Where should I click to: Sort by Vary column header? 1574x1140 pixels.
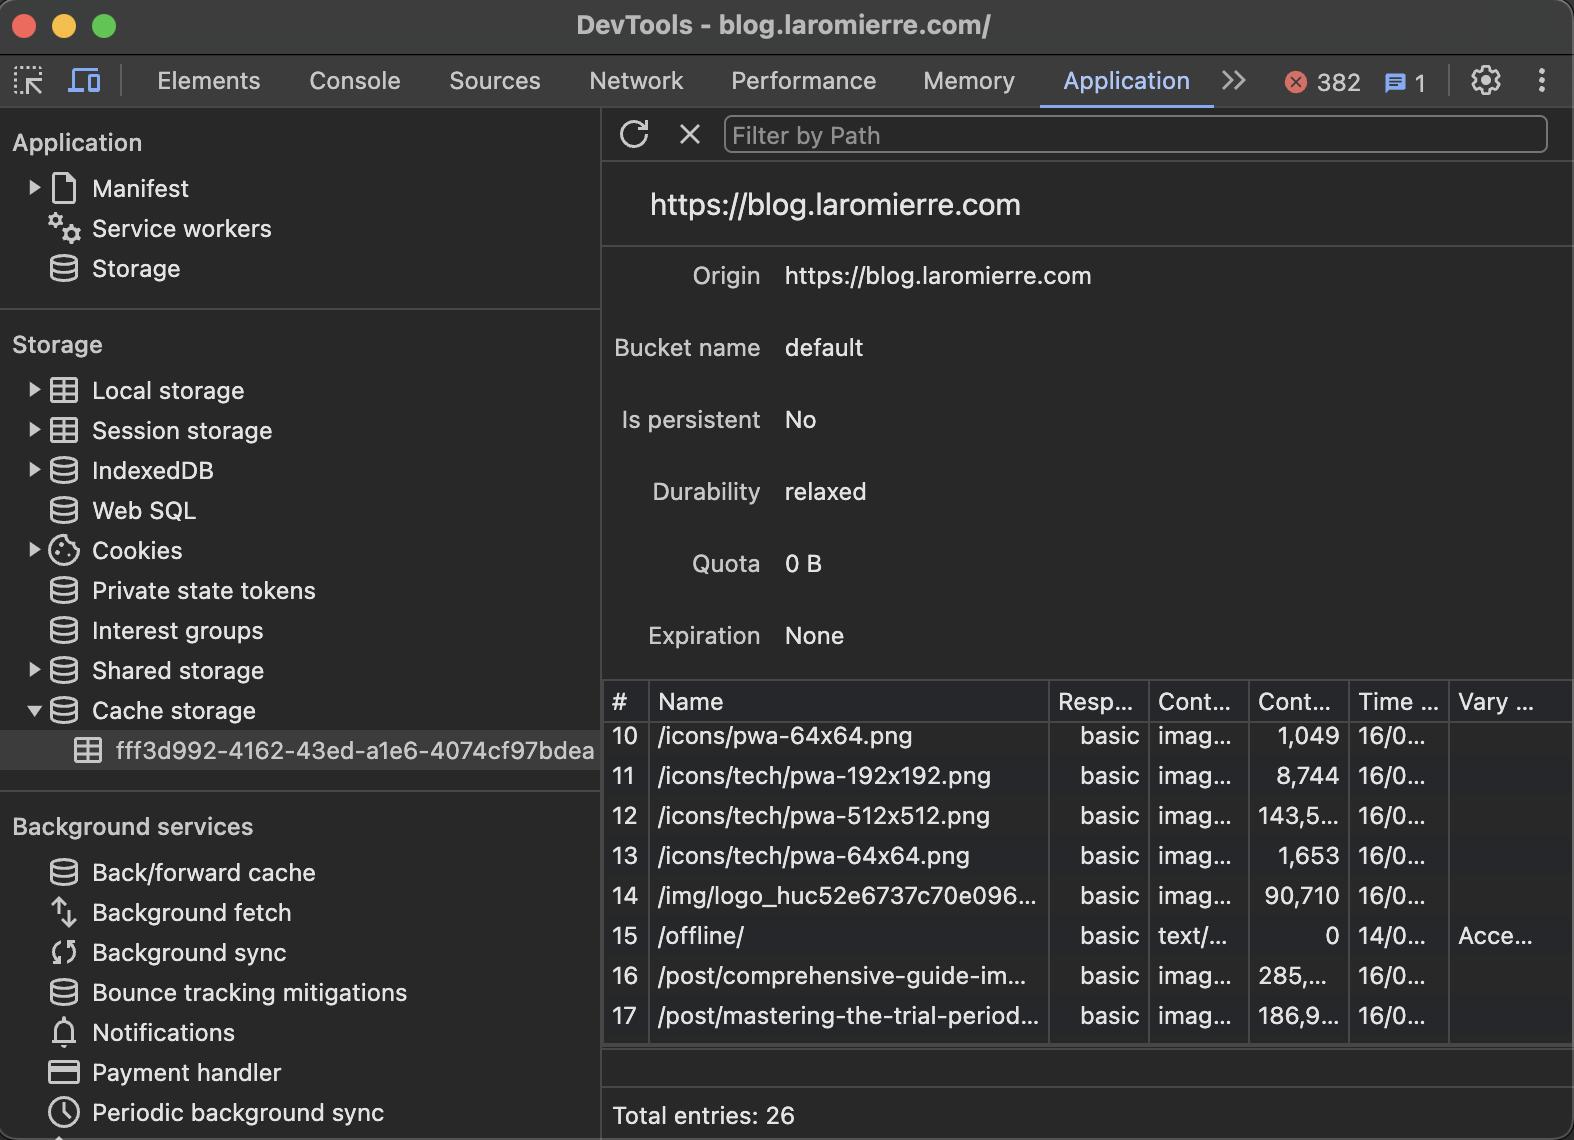[x=1510, y=701]
